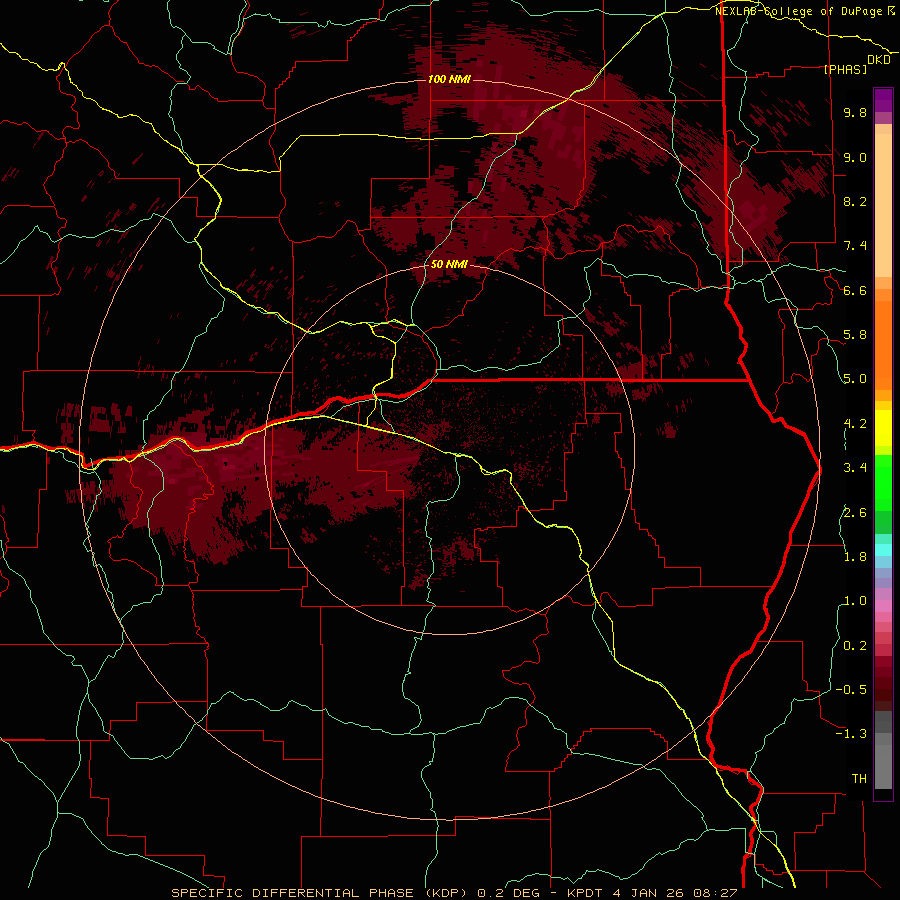Click the DKD product code label
Screen dimensions: 900x900
click(x=879, y=60)
